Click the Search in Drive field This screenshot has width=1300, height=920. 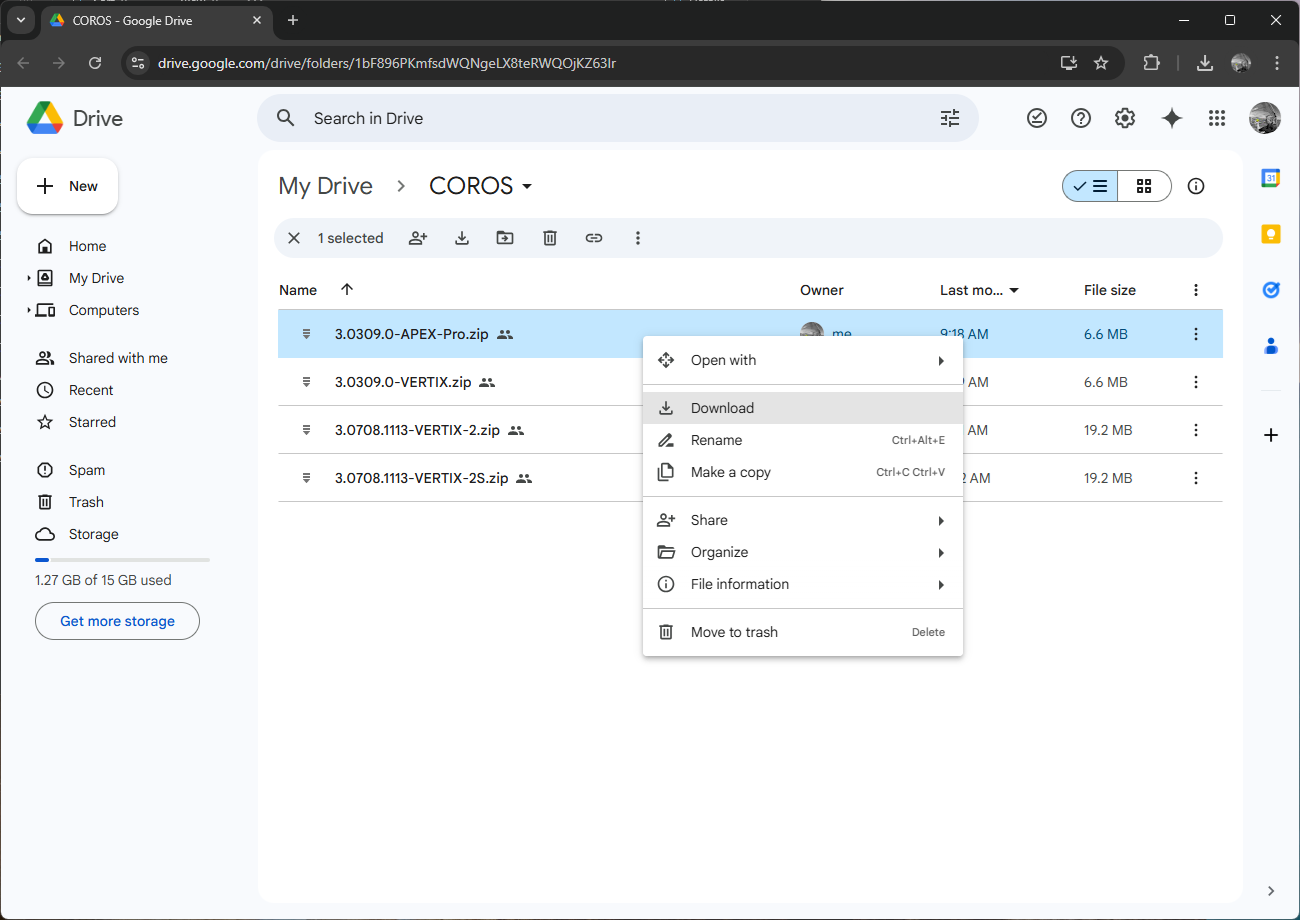(617, 118)
